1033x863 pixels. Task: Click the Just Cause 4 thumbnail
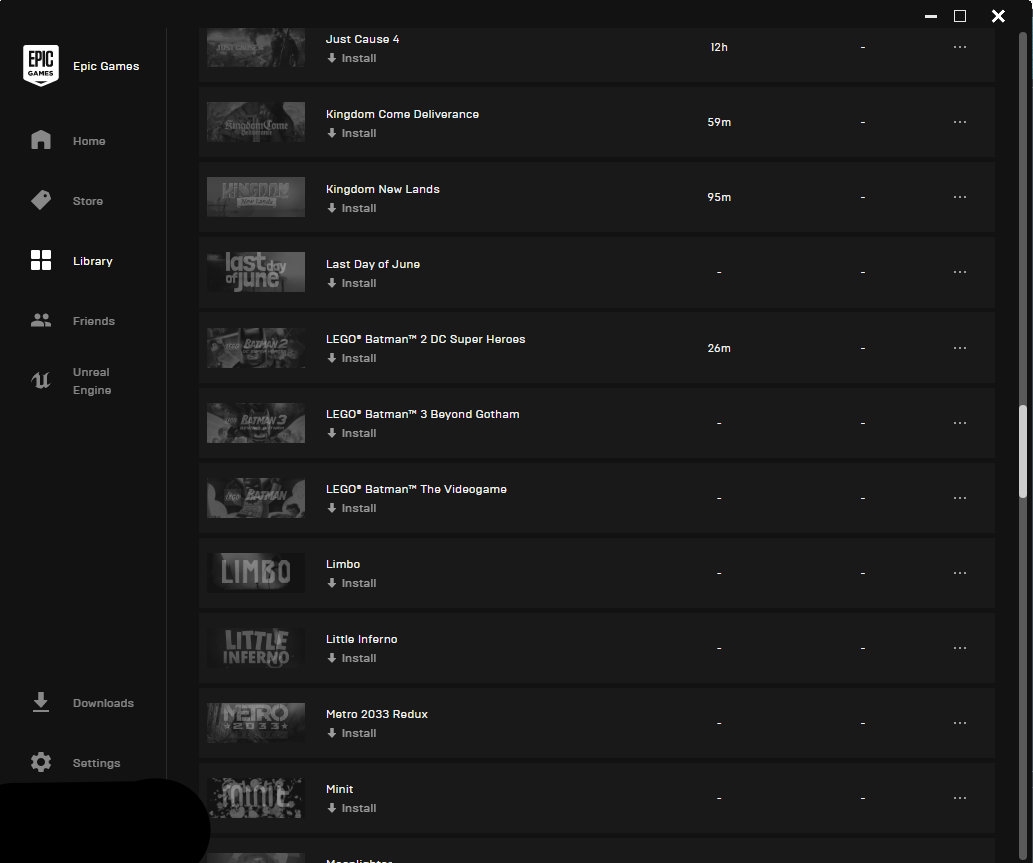pos(256,47)
